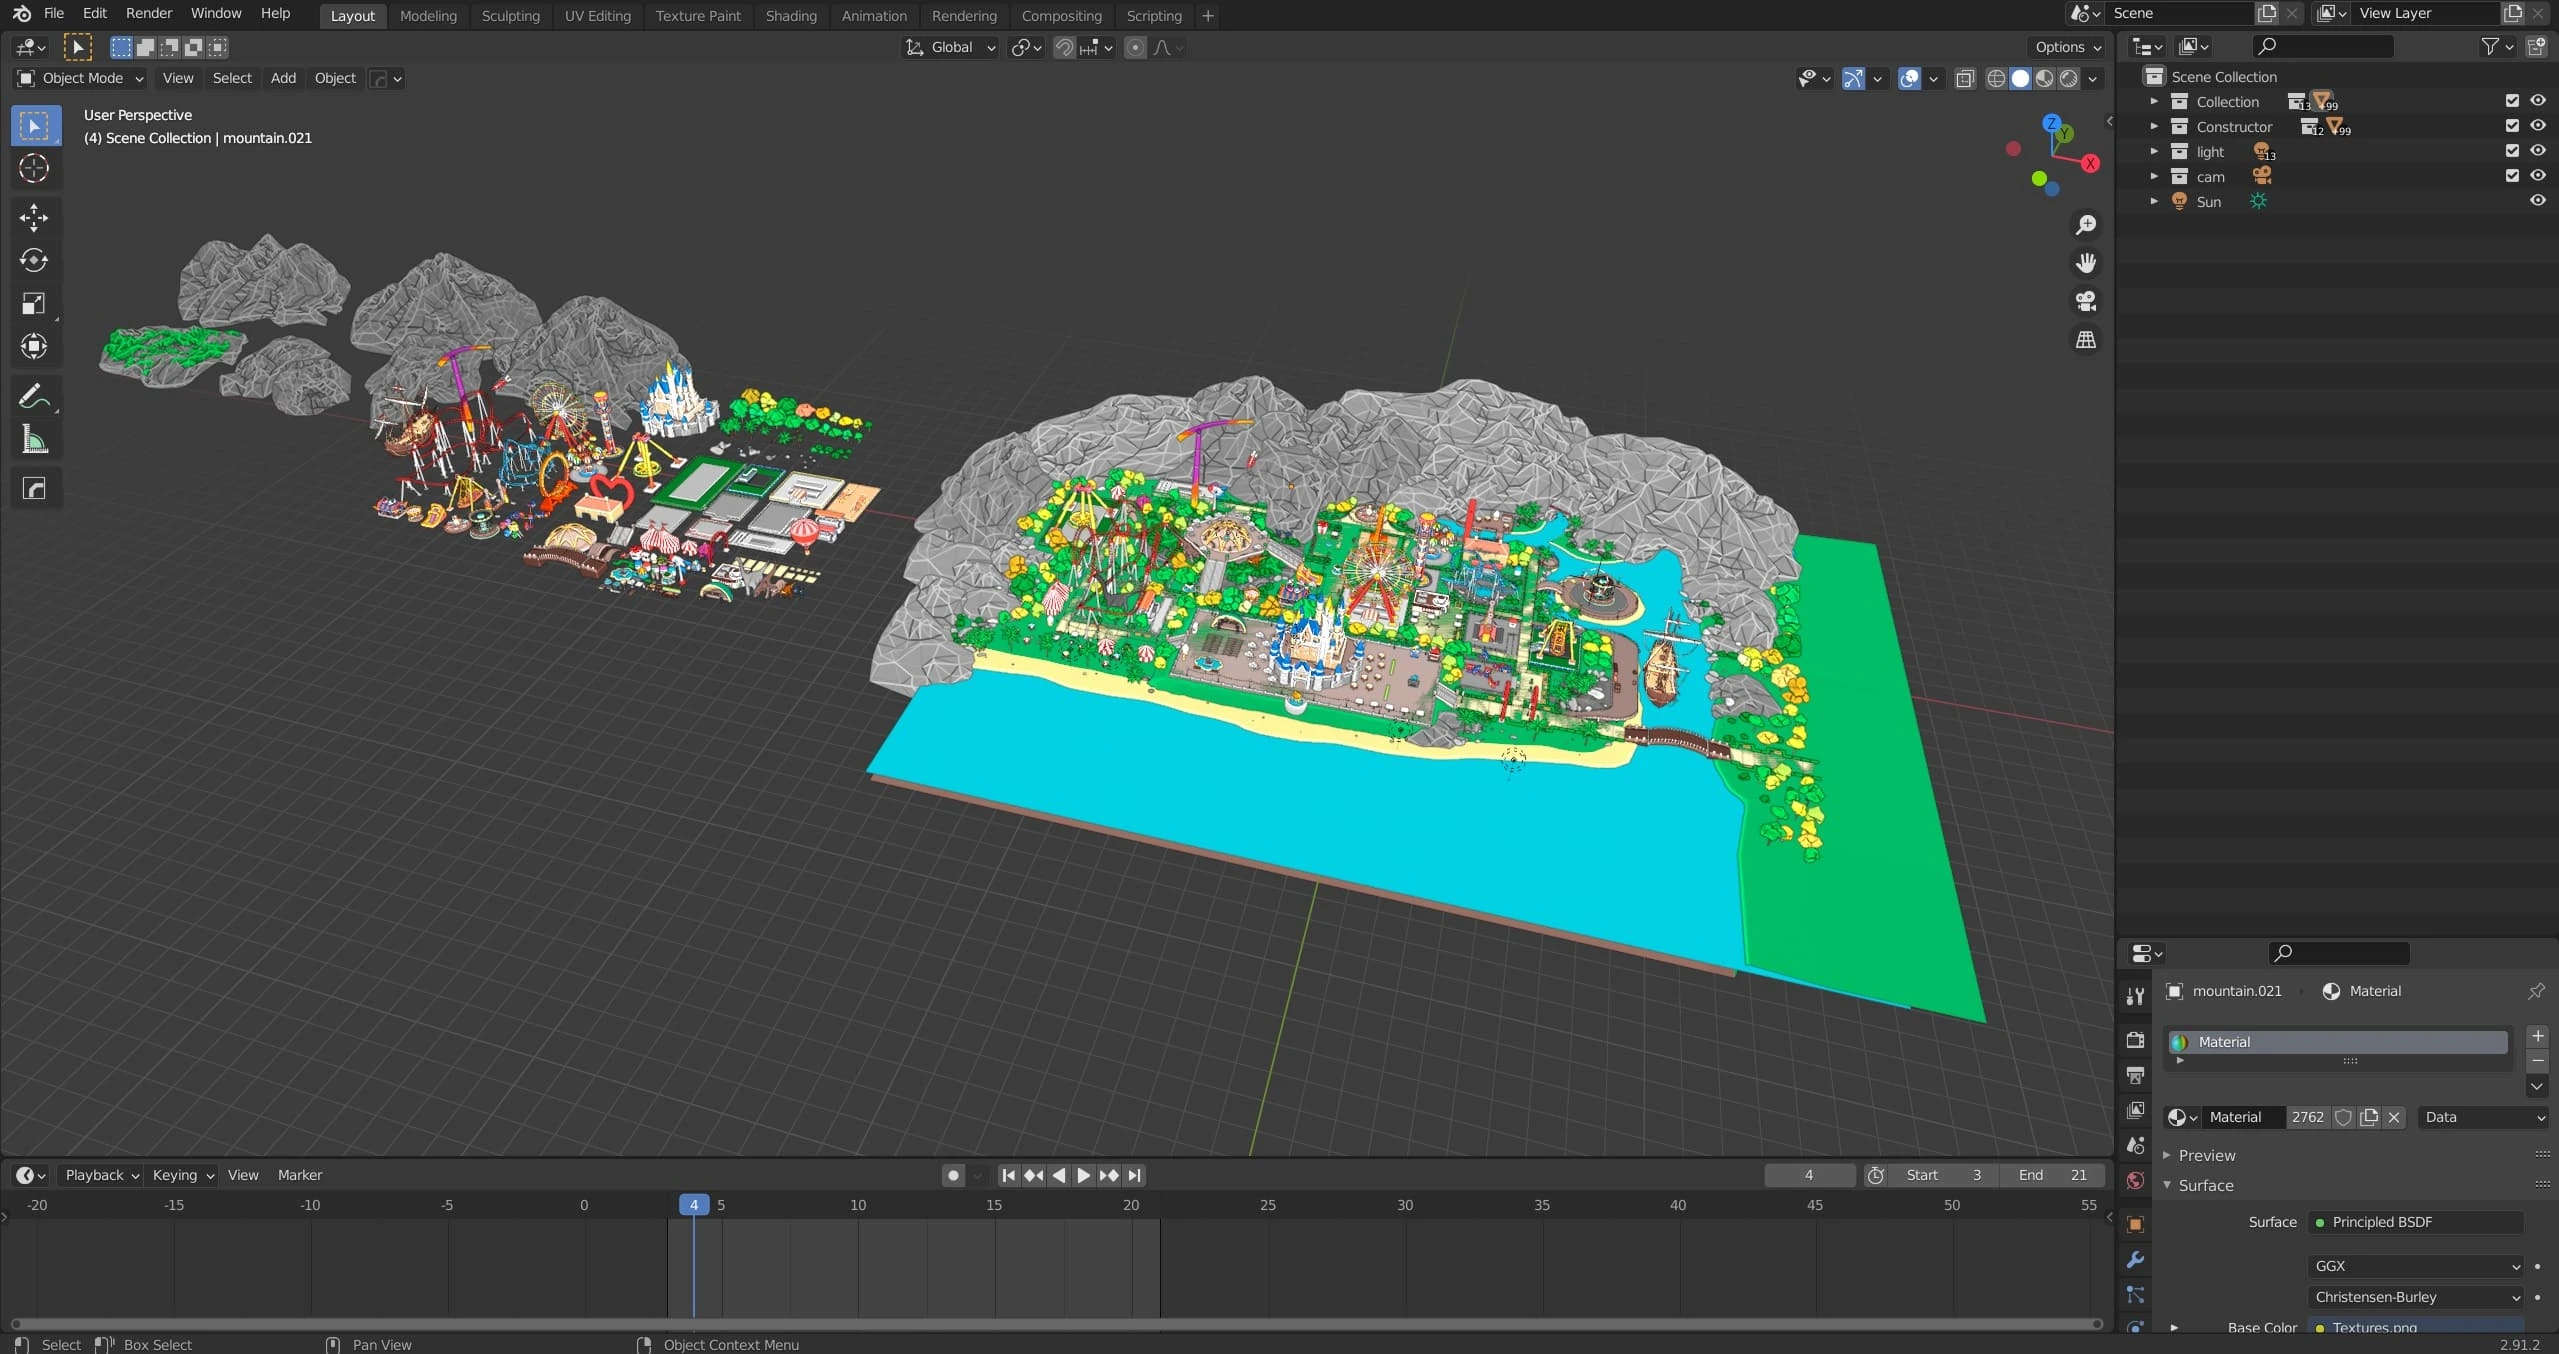Image resolution: width=2559 pixels, height=1354 pixels.
Task: Select the Move tool in toolbar
Action: click(x=34, y=217)
